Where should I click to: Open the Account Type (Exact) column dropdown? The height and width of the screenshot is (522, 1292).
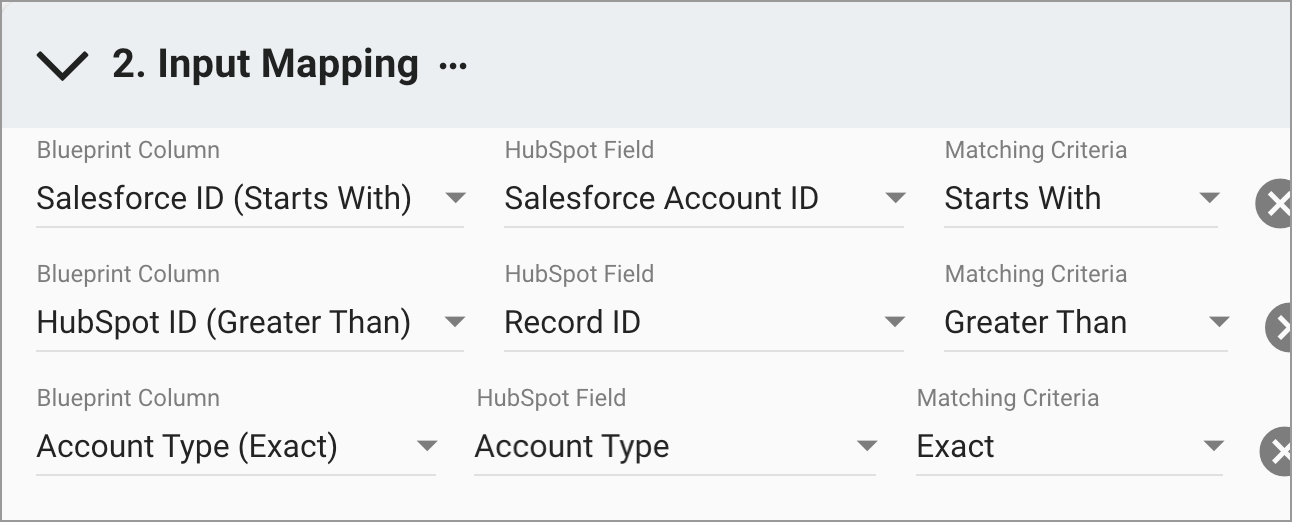[236, 447]
